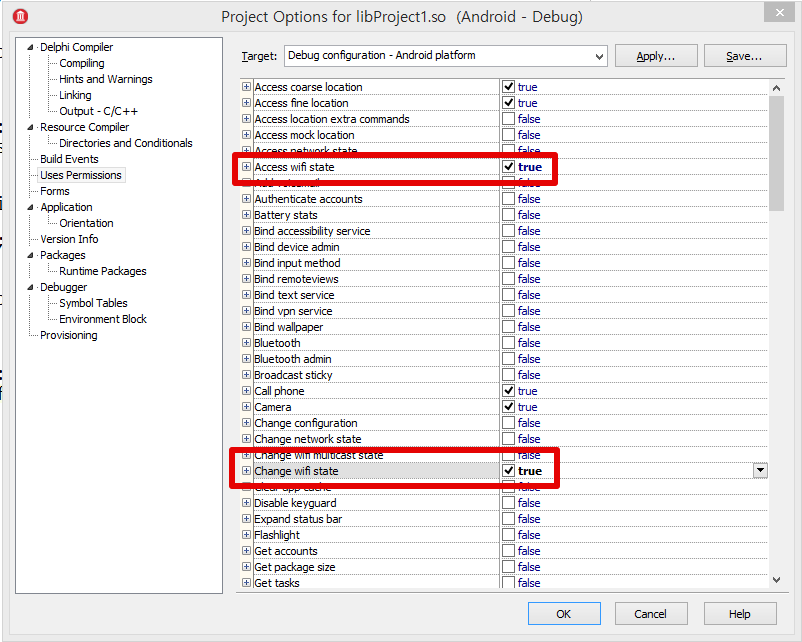Select Provisioning in the tree
Viewport: 802px width, 642px height.
pos(69,335)
